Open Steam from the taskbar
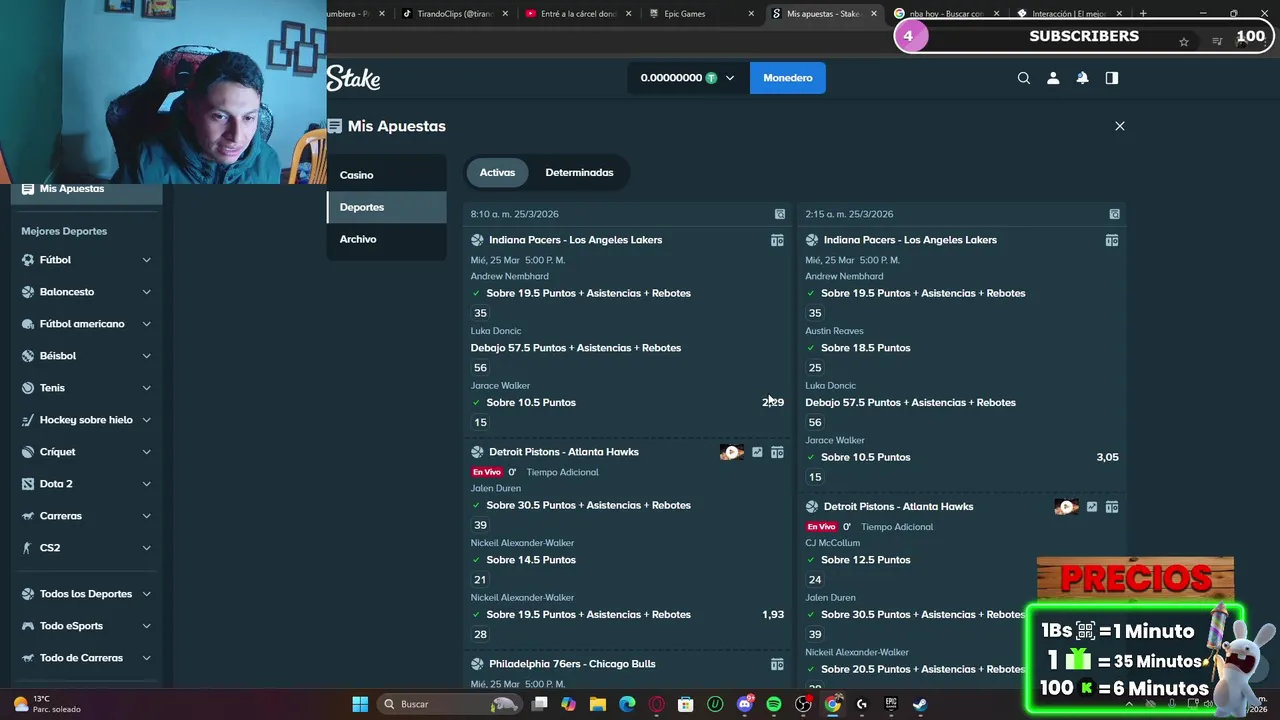Screen dimensions: 1280x720 920,704
